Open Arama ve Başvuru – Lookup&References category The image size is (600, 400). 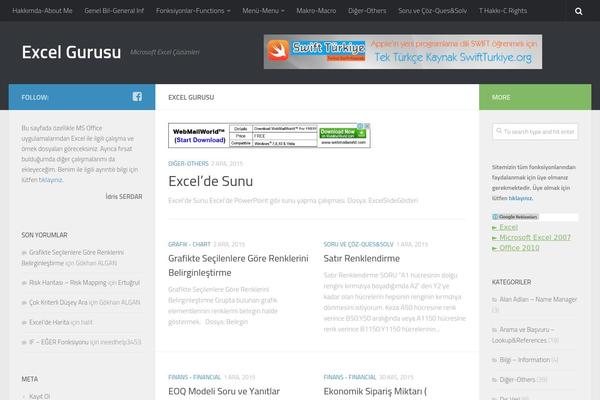[523, 335]
